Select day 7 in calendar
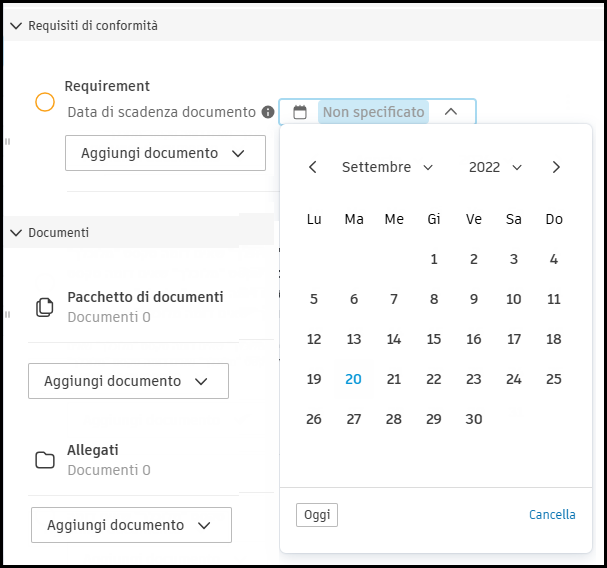 point(394,299)
